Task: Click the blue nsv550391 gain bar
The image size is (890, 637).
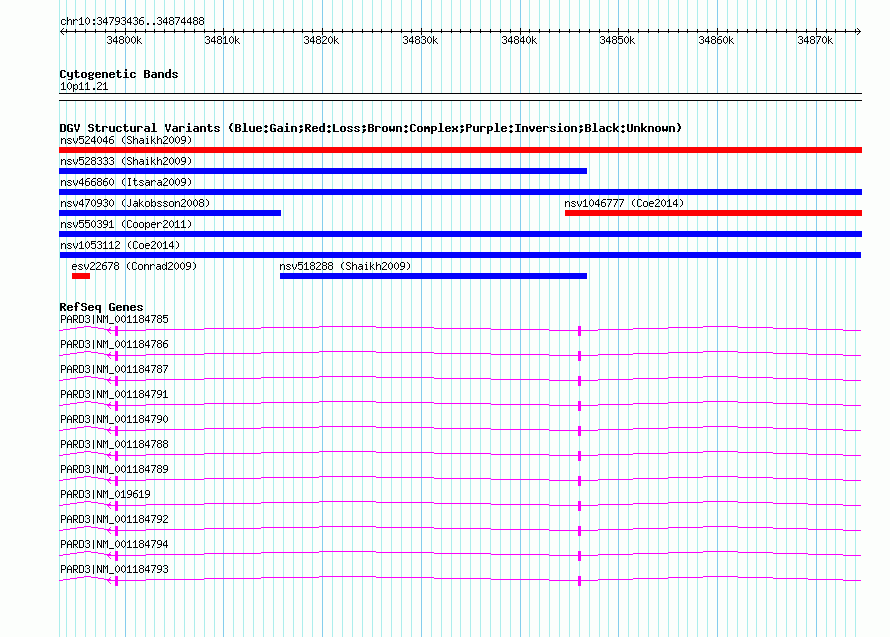Action: (460, 234)
